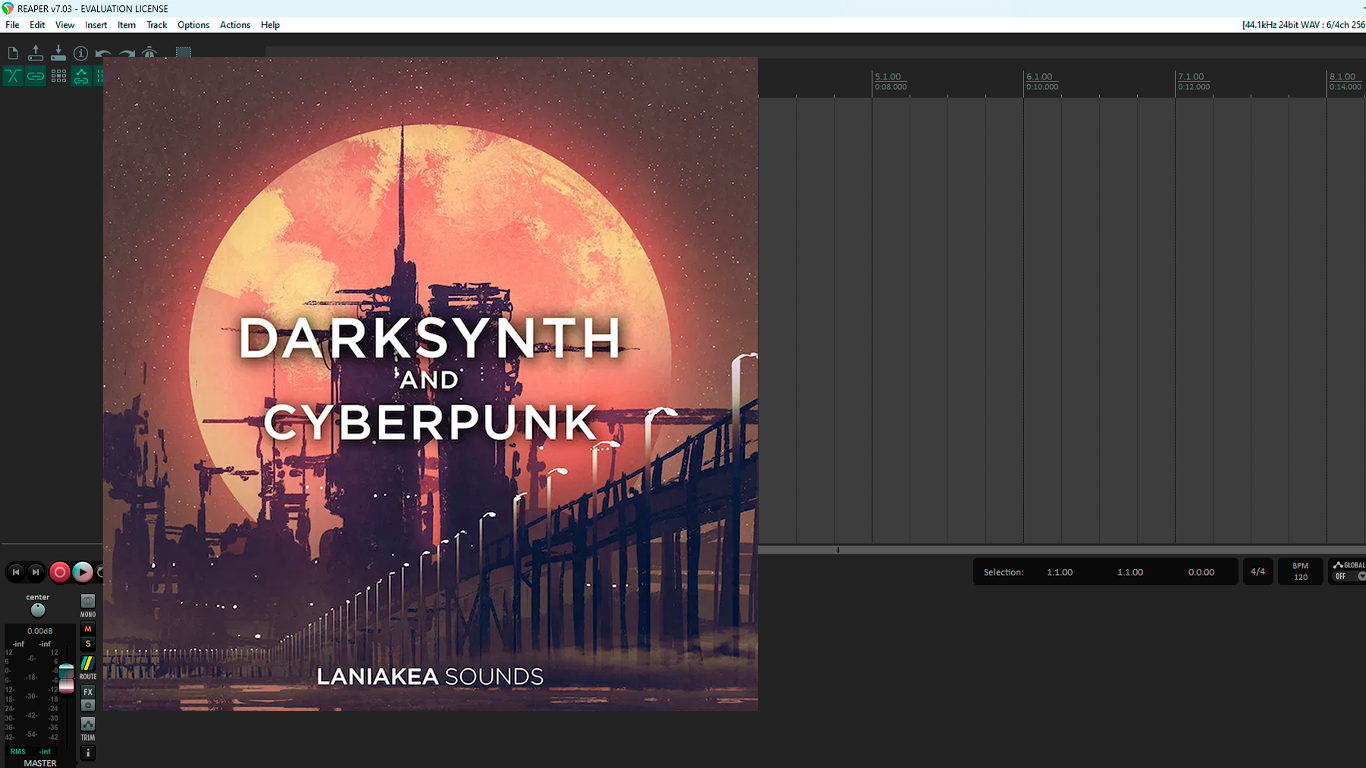This screenshot has height=768, width=1366.
Task: Toggle the metronome icon in toolbar
Action: pos(150,53)
